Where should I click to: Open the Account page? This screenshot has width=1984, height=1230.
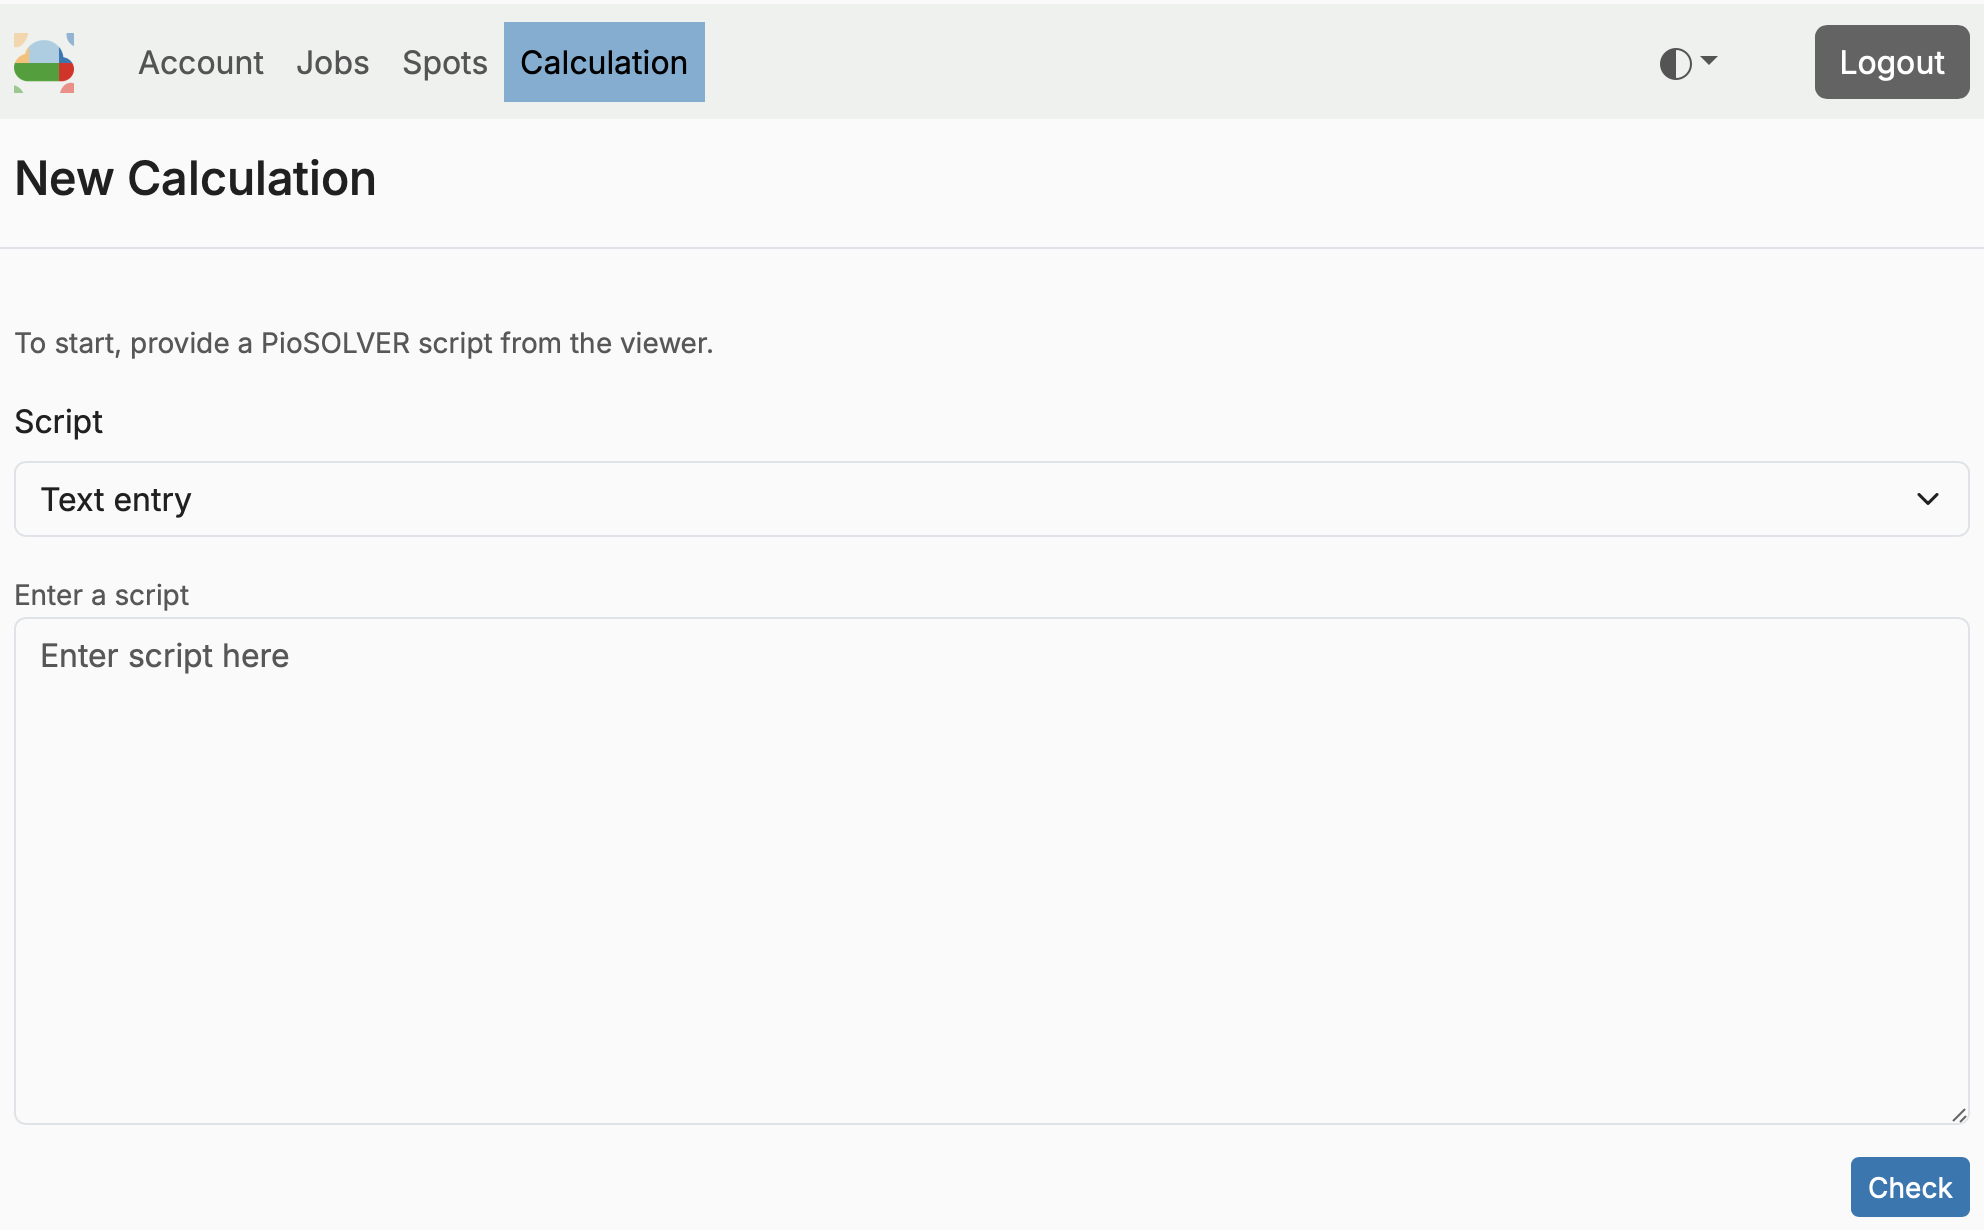(201, 62)
